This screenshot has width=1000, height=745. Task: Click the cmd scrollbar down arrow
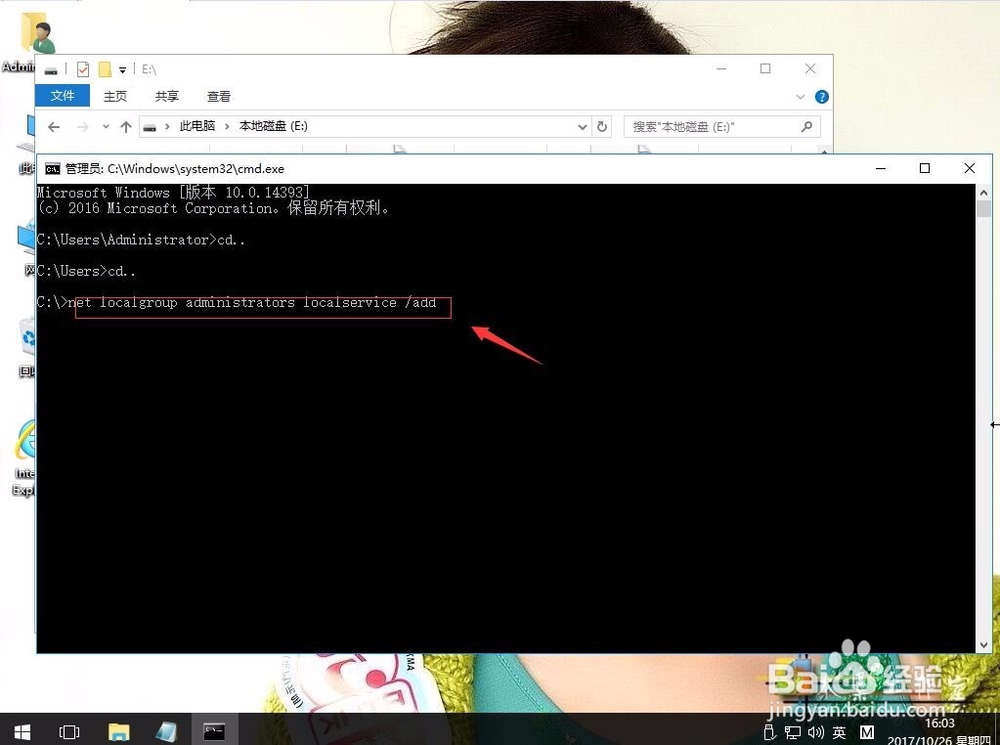pyautogui.click(x=983, y=645)
